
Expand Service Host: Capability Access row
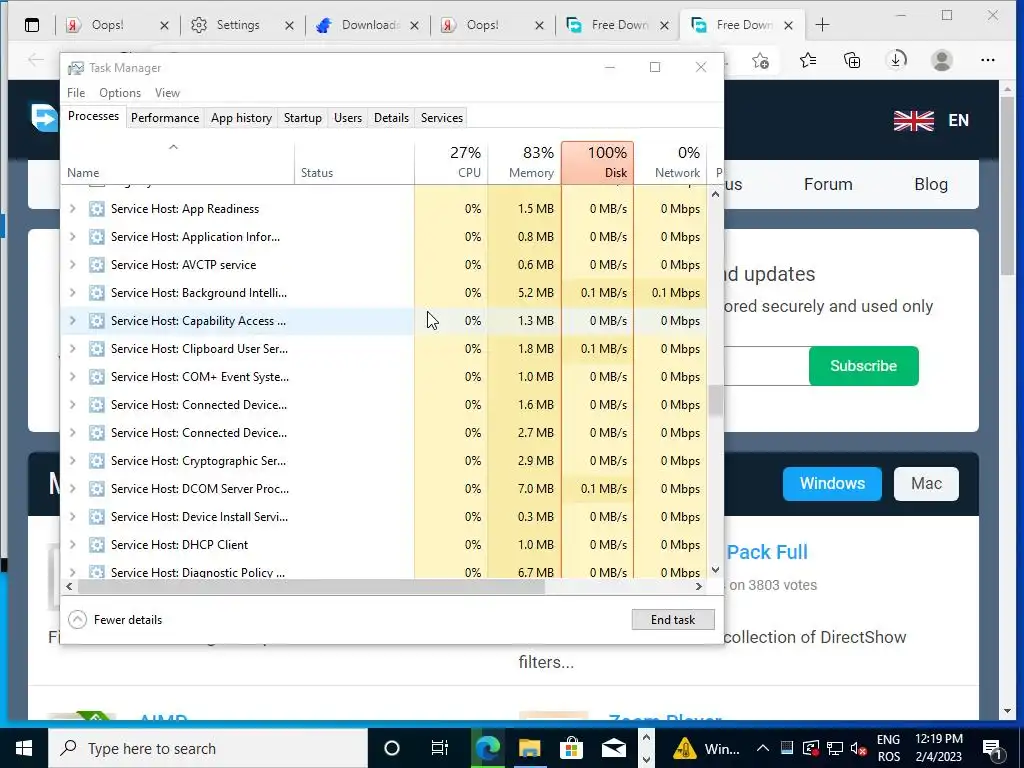[x=72, y=321]
